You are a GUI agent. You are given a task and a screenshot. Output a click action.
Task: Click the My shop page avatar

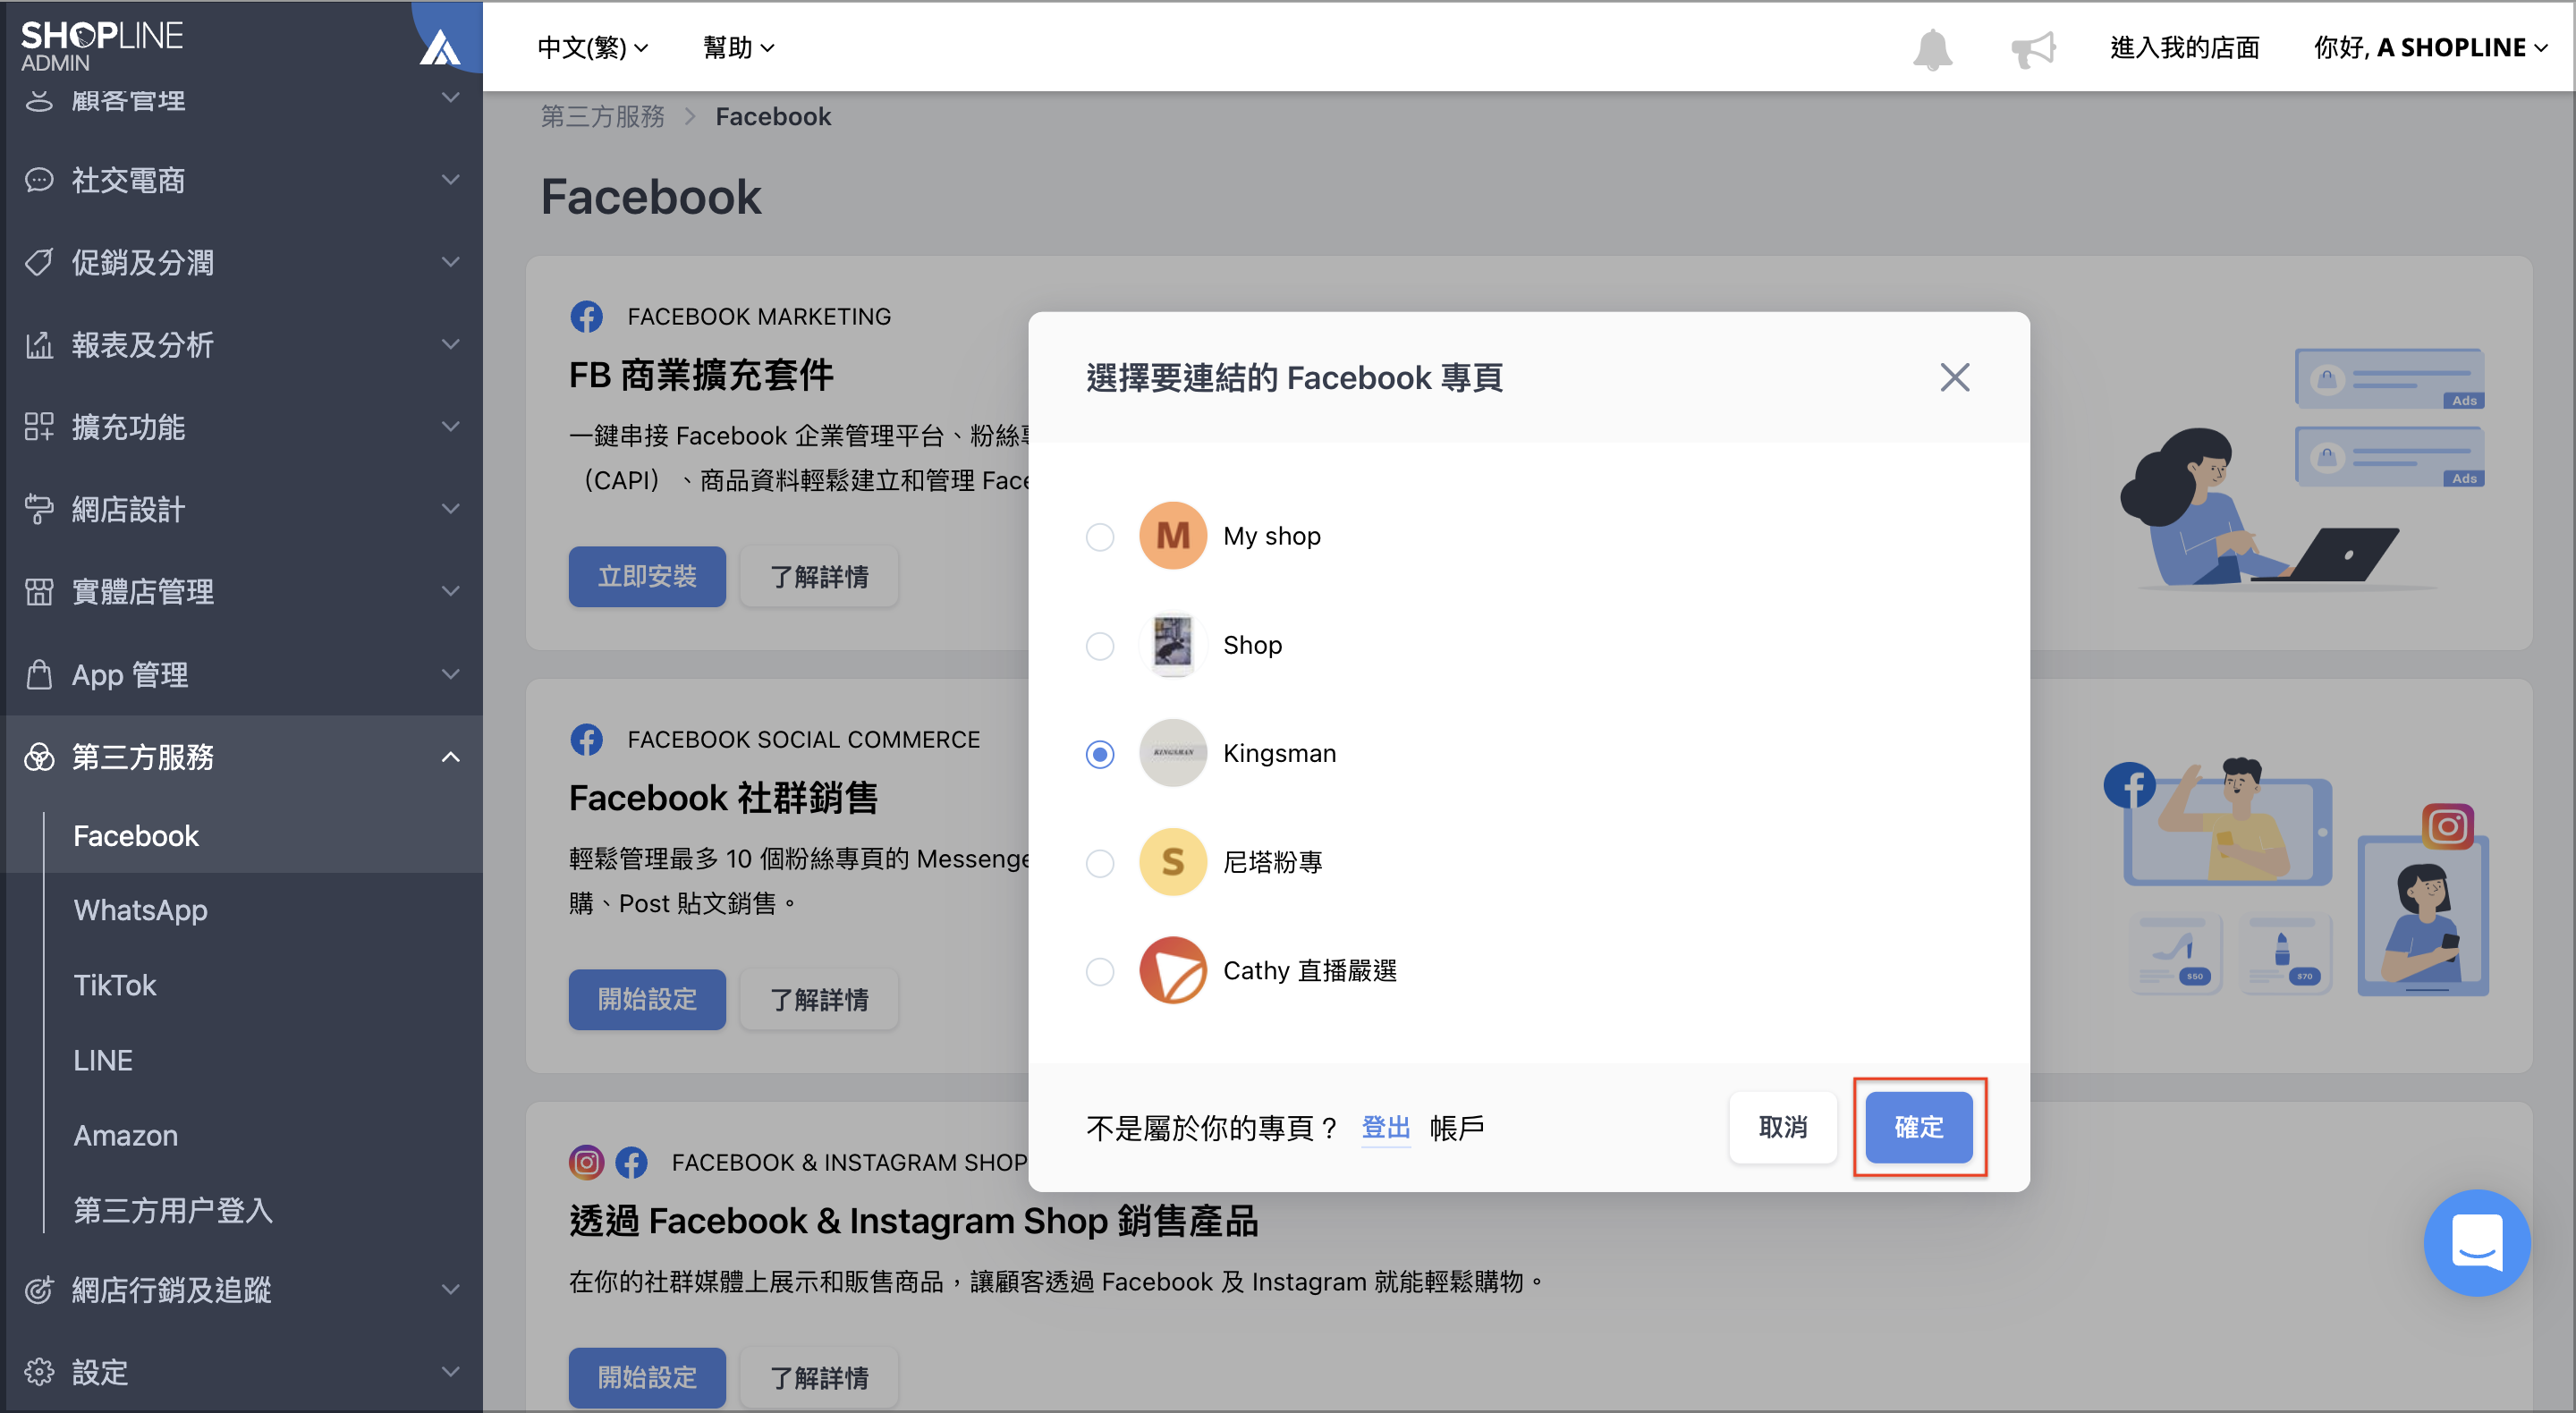(1173, 536)
